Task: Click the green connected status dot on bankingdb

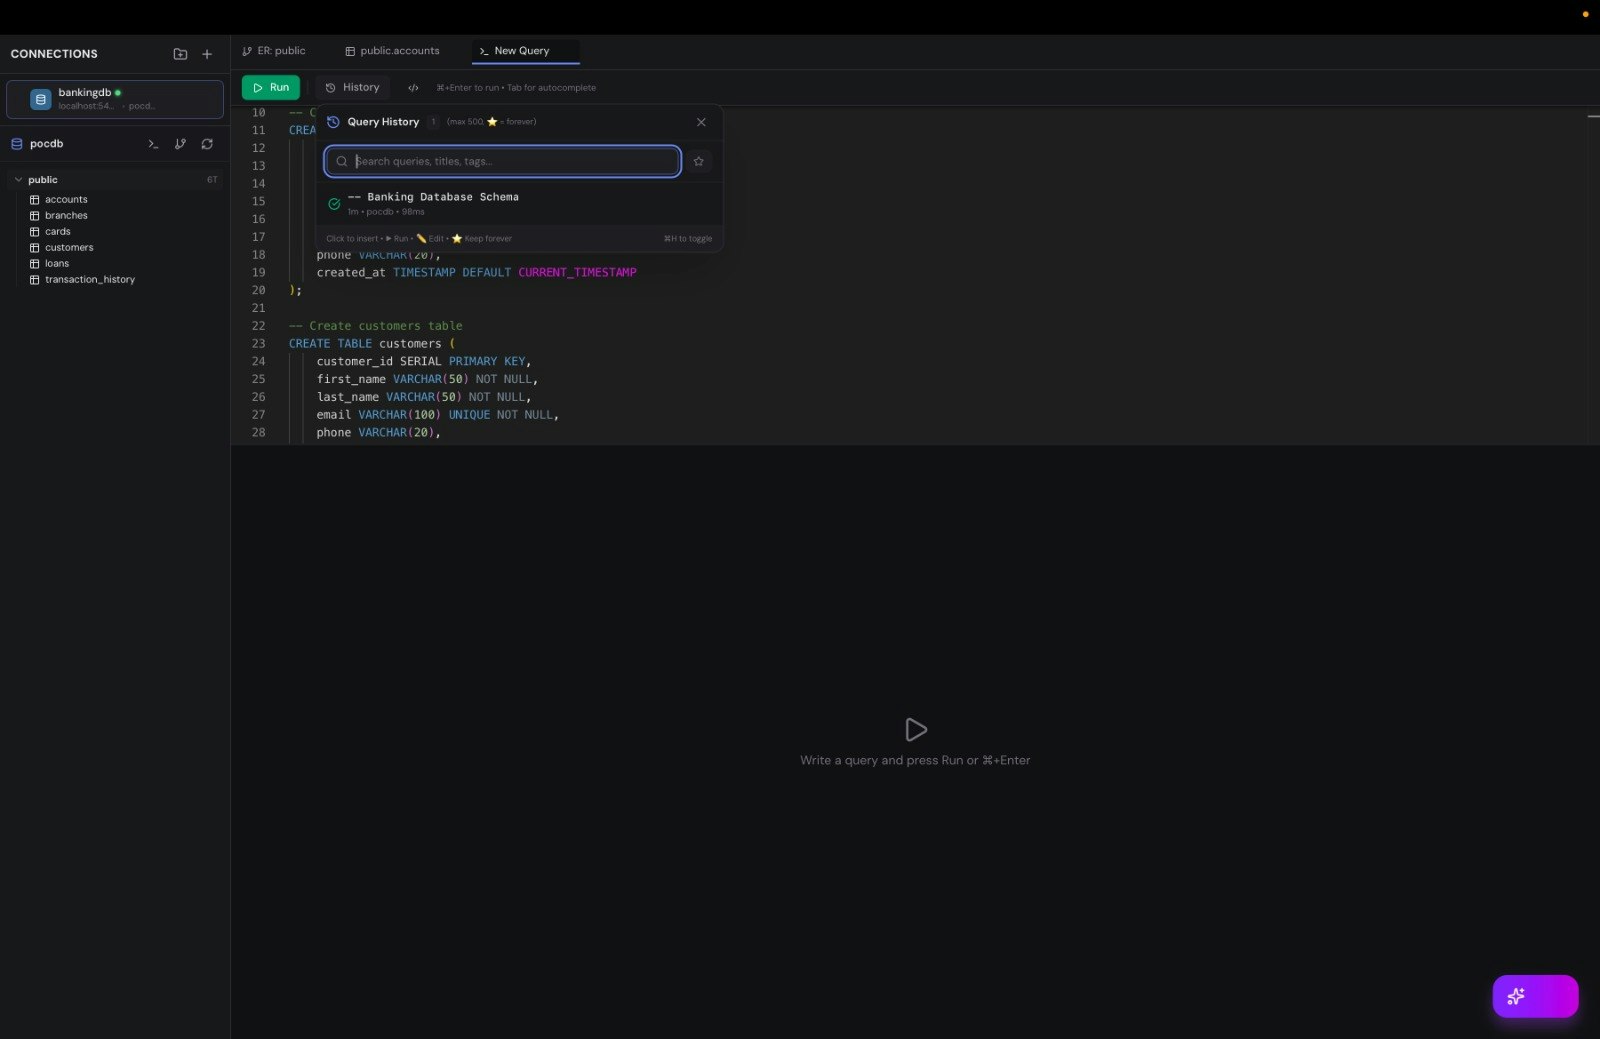Action: pos(117,92)
